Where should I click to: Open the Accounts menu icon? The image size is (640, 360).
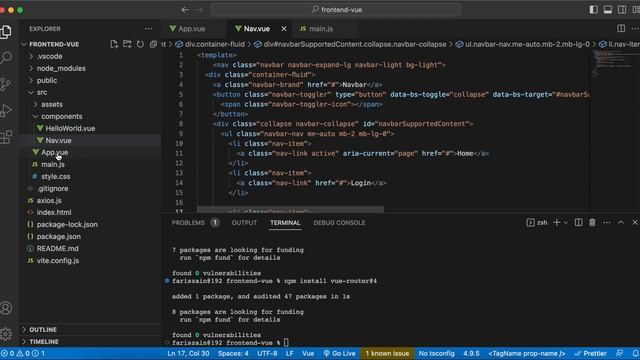(6, 308)
